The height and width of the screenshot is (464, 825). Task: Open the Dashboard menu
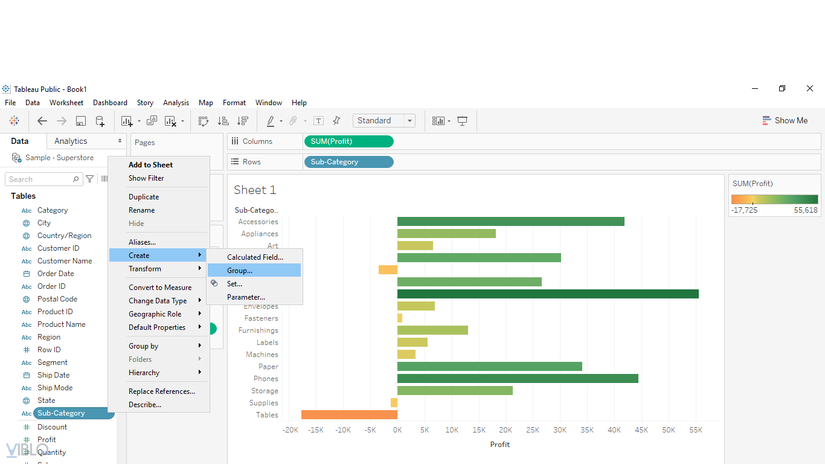pyautogui.click(x=110, y=103)
